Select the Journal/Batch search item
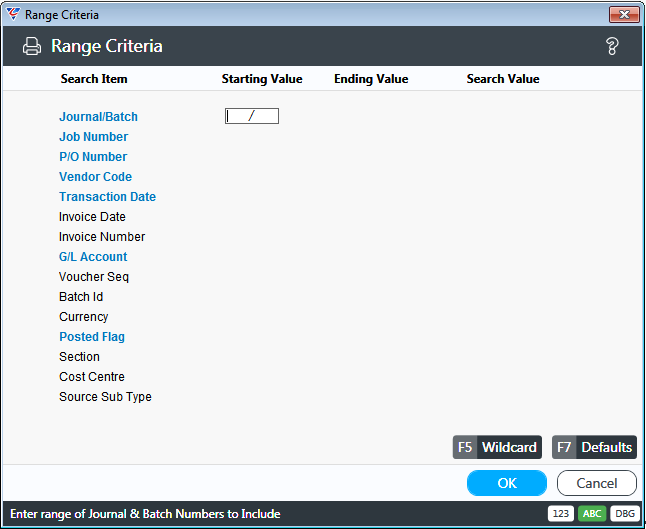The height and width of the screenshot is (529, 646). coord(98,117)
